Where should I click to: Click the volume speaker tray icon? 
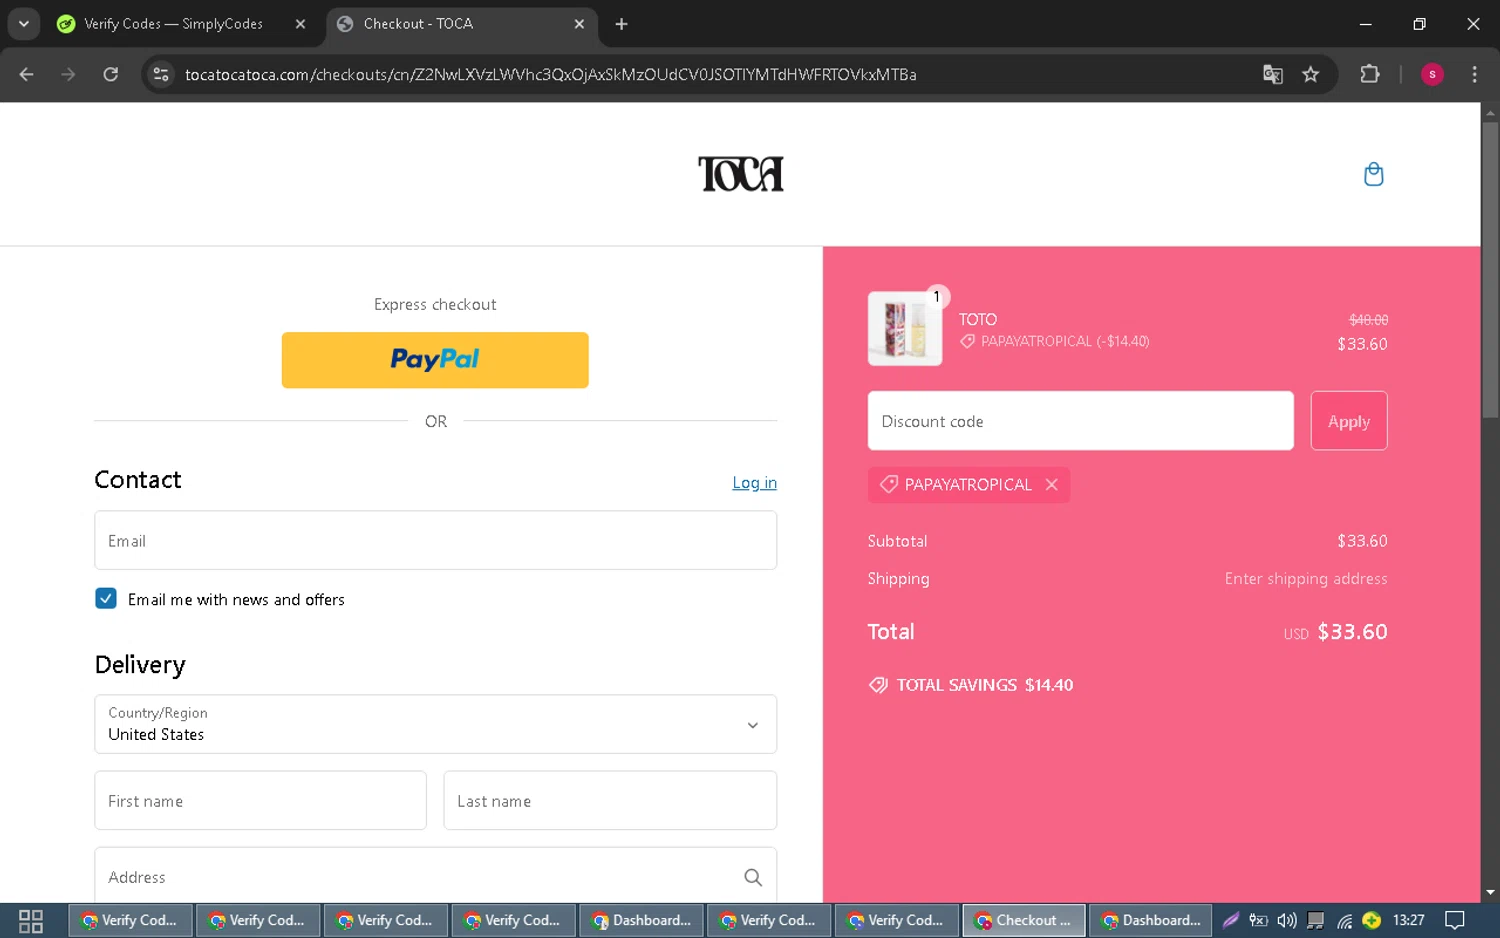click(x=1287, y=920)
